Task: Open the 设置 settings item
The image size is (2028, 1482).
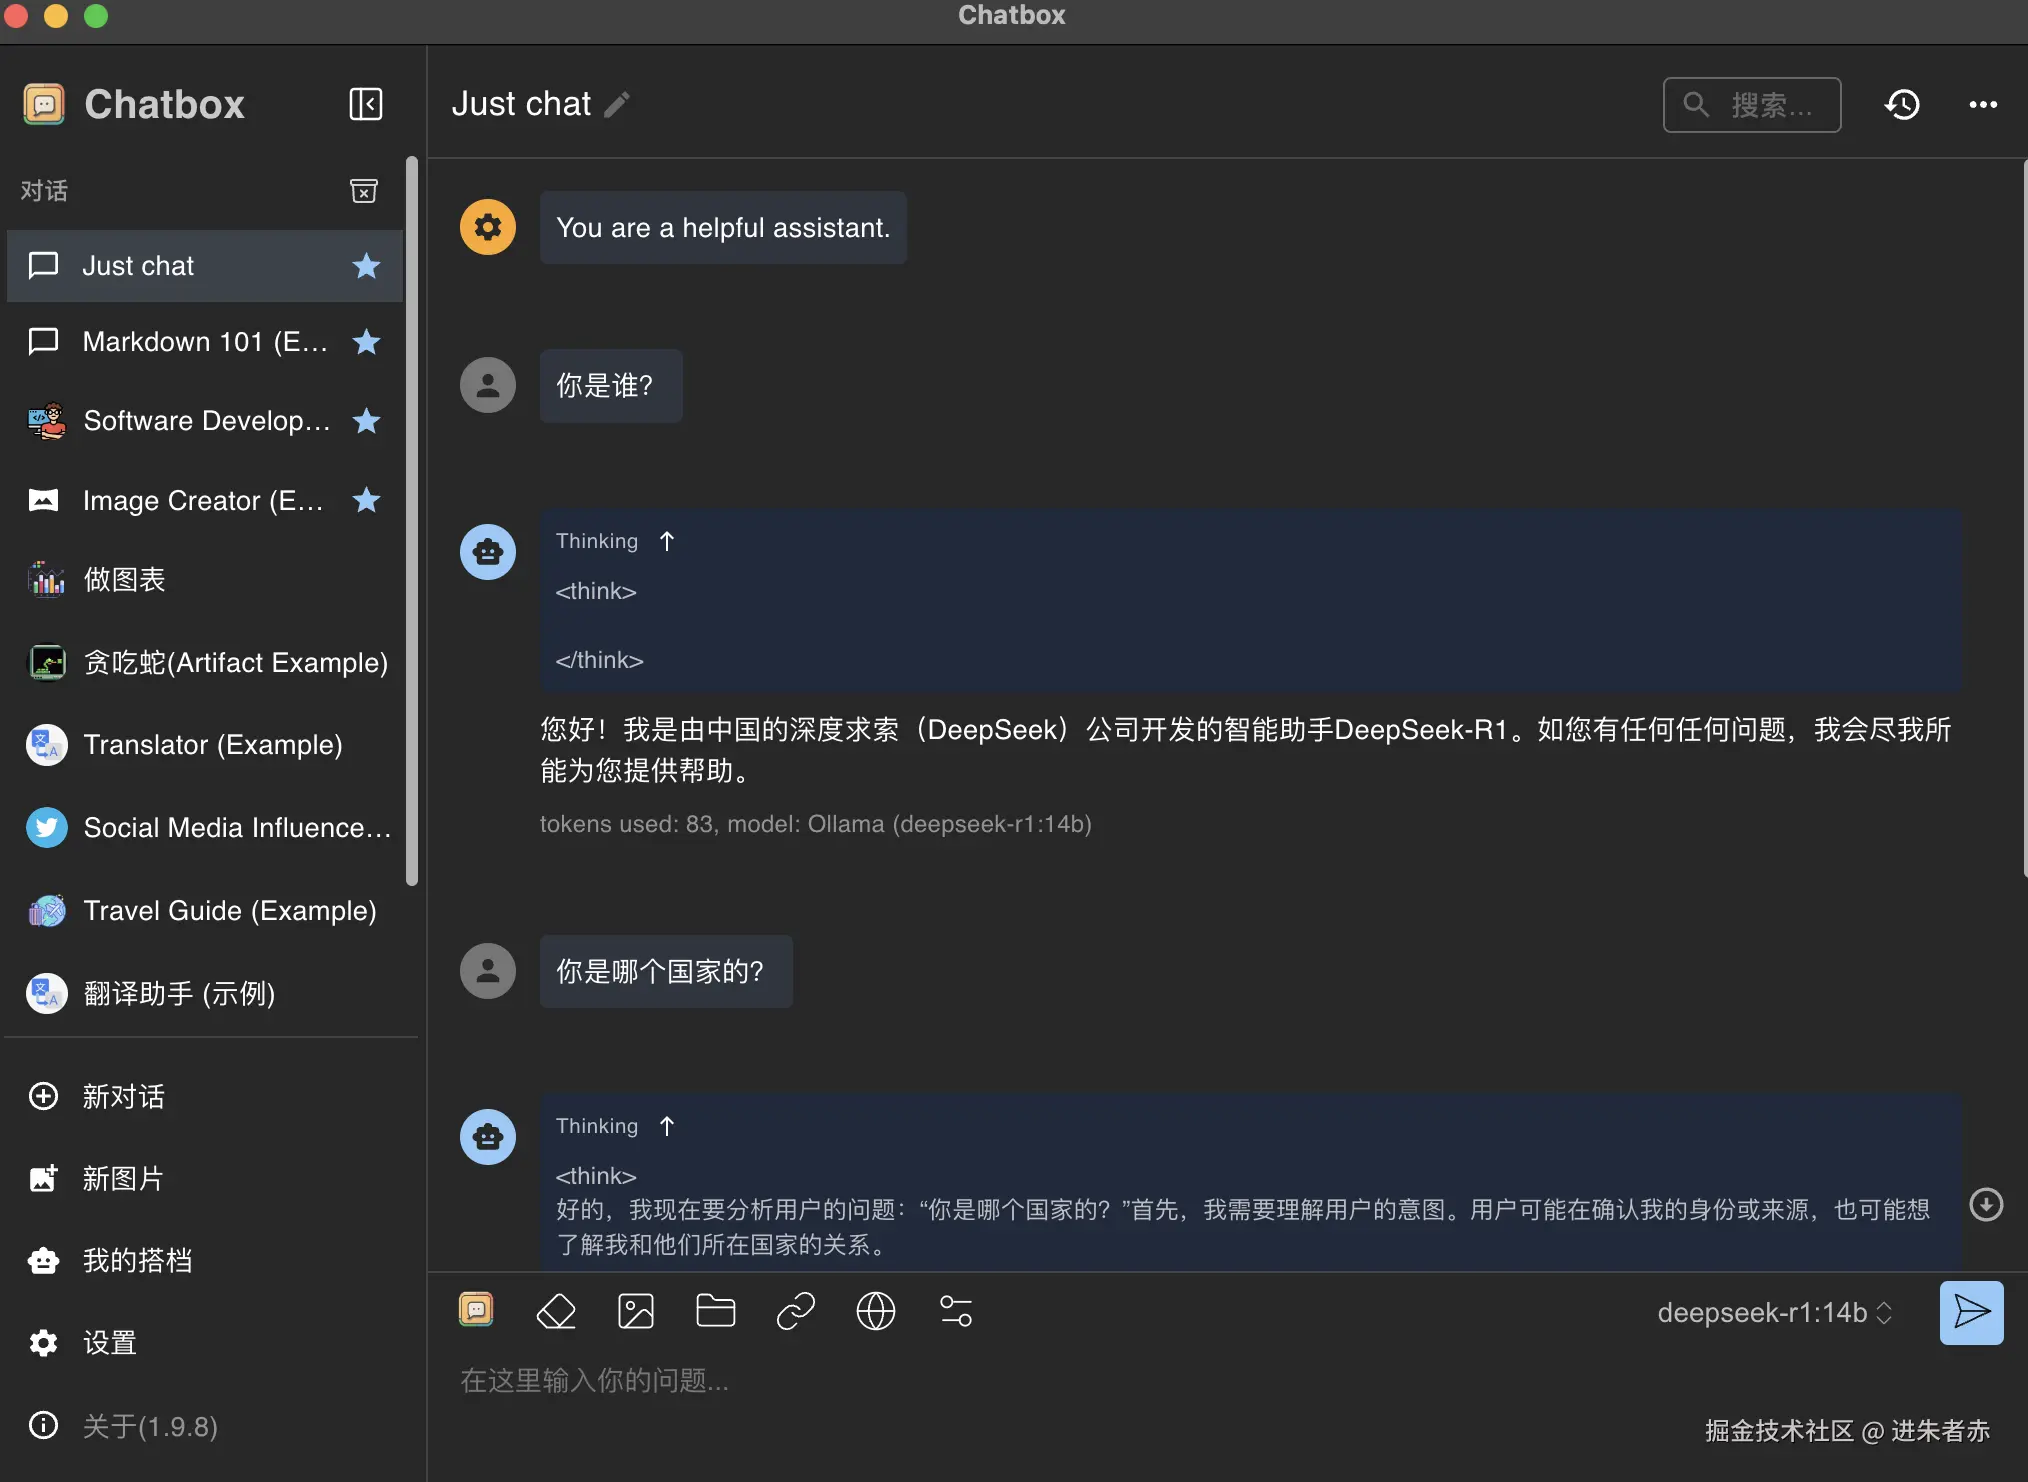Action: pyautogui.click(x=109, y=1343)
